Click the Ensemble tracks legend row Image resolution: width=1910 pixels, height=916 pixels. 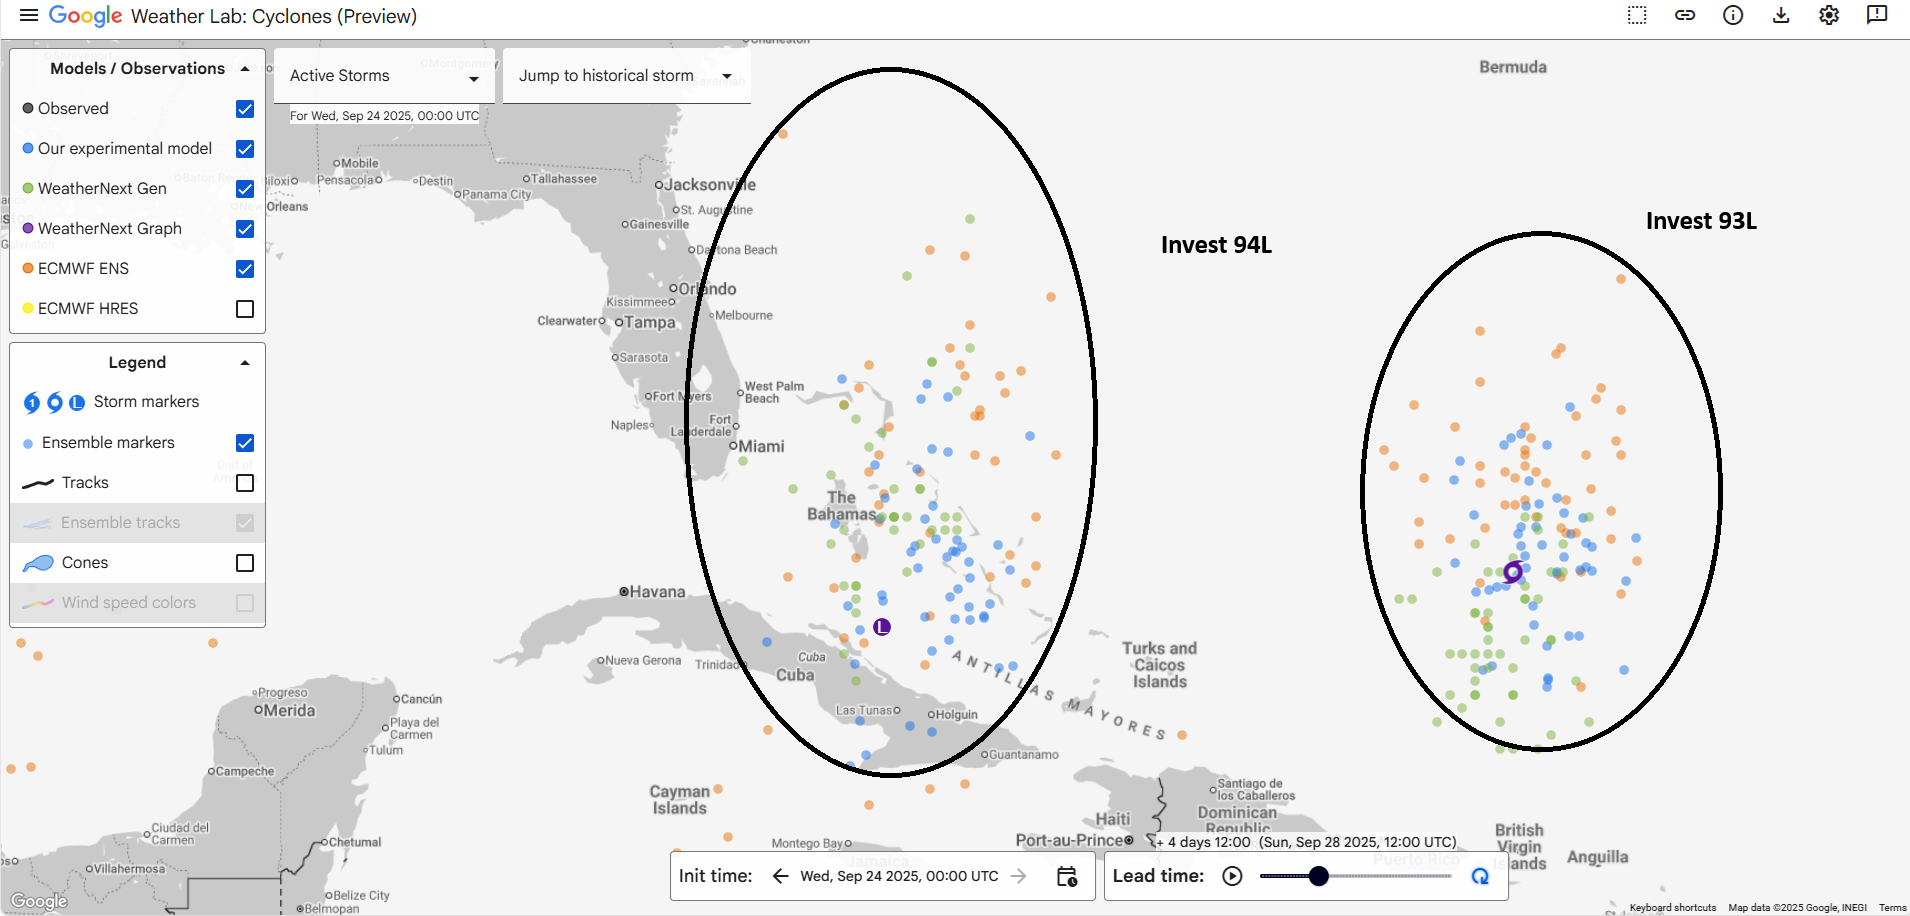pos(137,523)
